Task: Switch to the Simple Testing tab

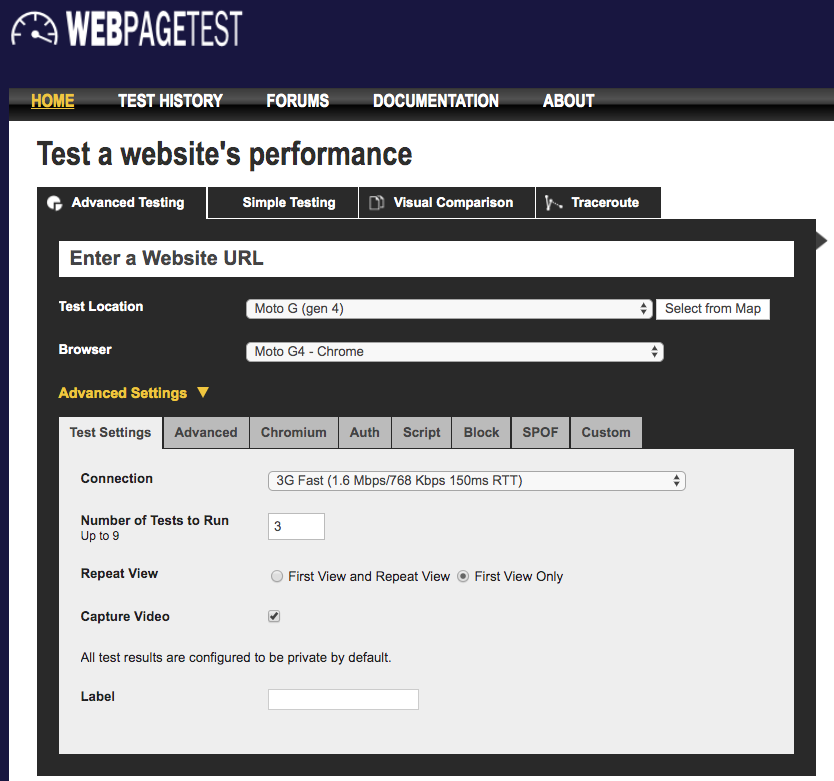Action: point(282,203)
